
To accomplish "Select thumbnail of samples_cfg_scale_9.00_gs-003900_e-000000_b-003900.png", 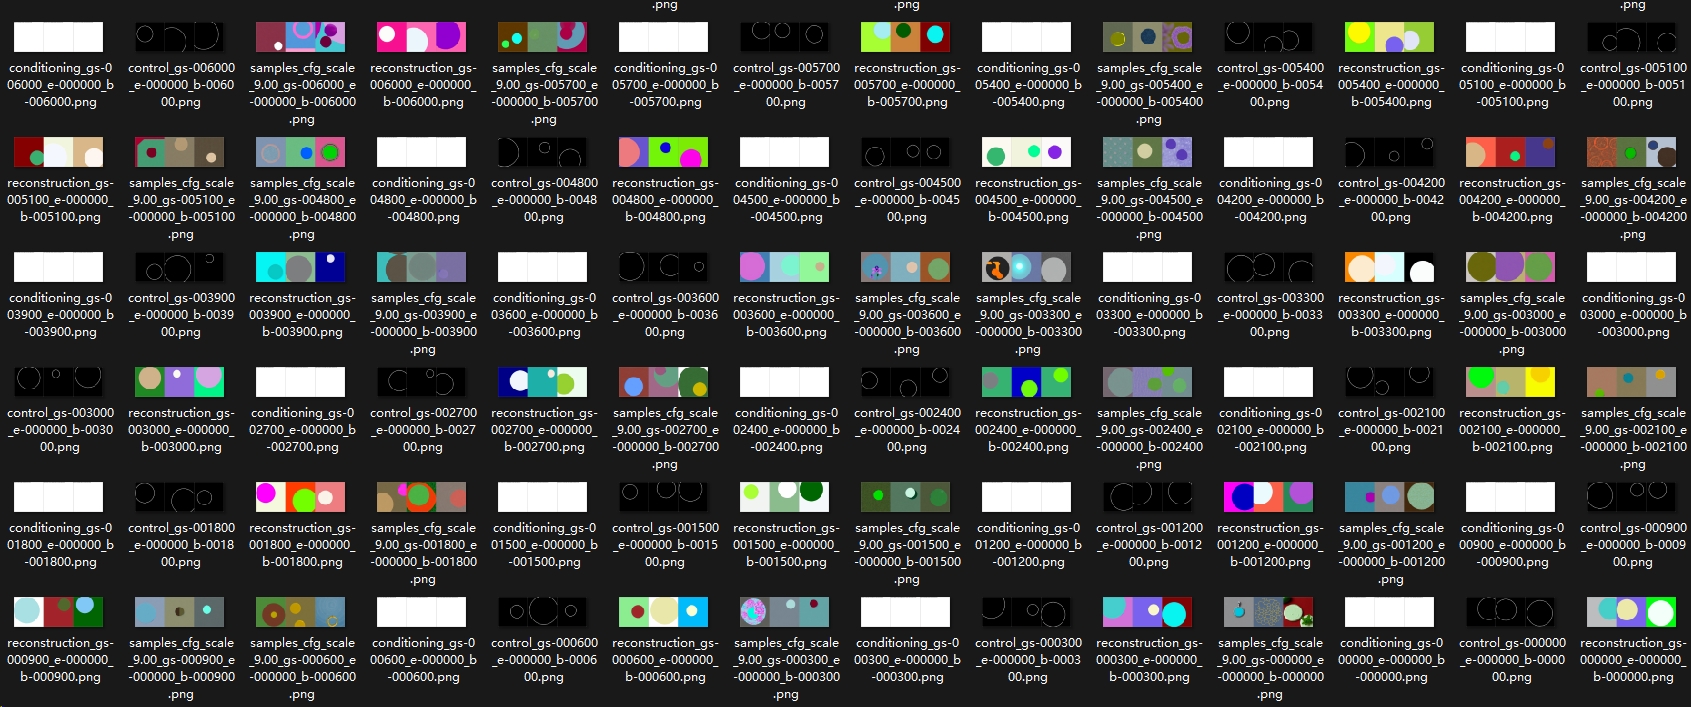I will tap(422, 267).
